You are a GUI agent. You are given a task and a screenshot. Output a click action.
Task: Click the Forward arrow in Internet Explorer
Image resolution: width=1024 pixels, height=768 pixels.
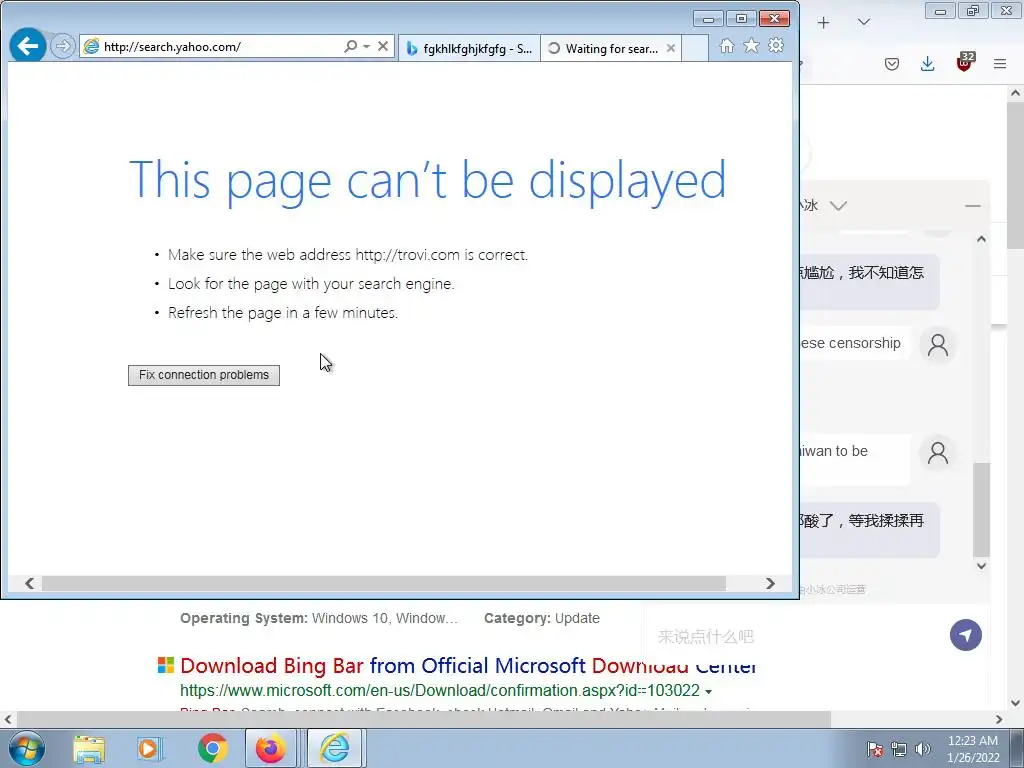click(x=63, y=46)
